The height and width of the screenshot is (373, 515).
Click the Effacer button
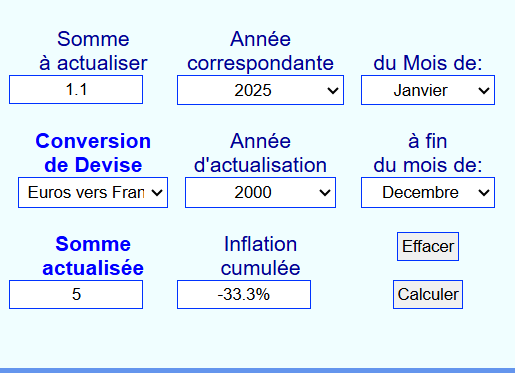click(x=428, y=246)
